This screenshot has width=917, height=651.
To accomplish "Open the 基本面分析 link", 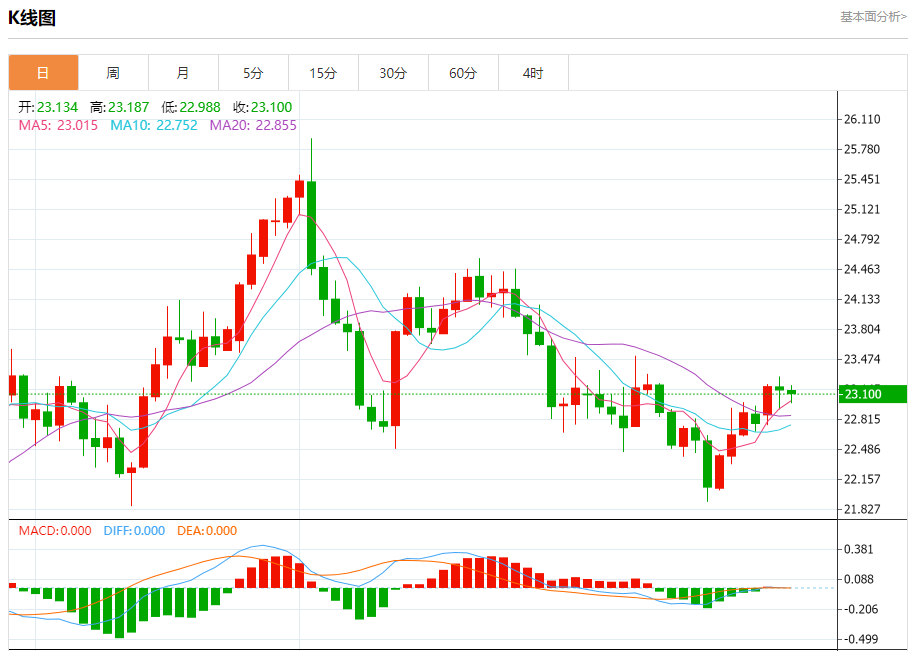I will pyautogui.click(x=873, y=17).
